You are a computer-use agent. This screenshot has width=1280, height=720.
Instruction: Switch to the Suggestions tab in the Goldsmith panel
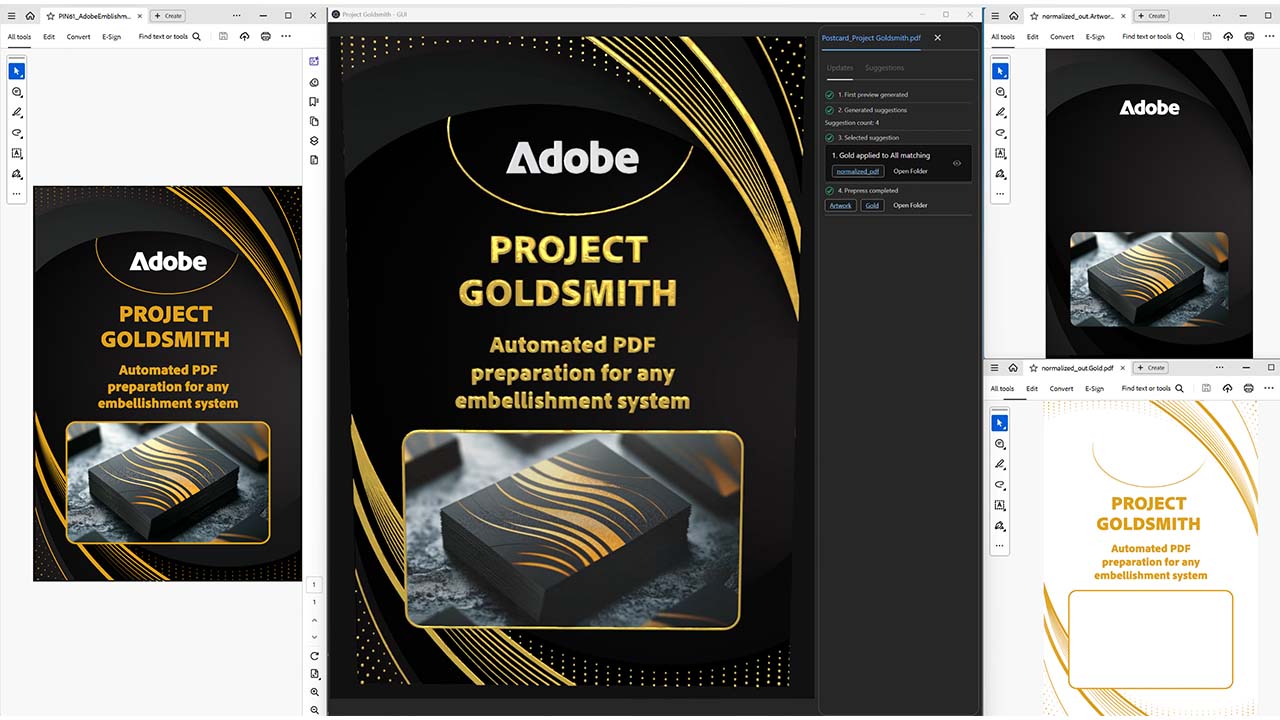tap(884, 68)
